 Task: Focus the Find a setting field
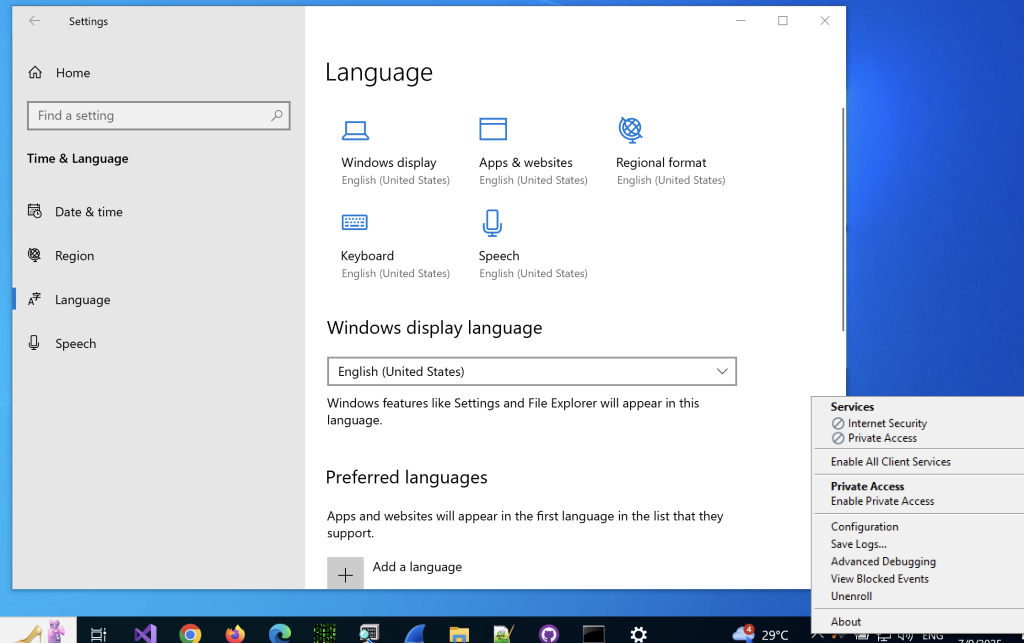click(x=159, y=116)
